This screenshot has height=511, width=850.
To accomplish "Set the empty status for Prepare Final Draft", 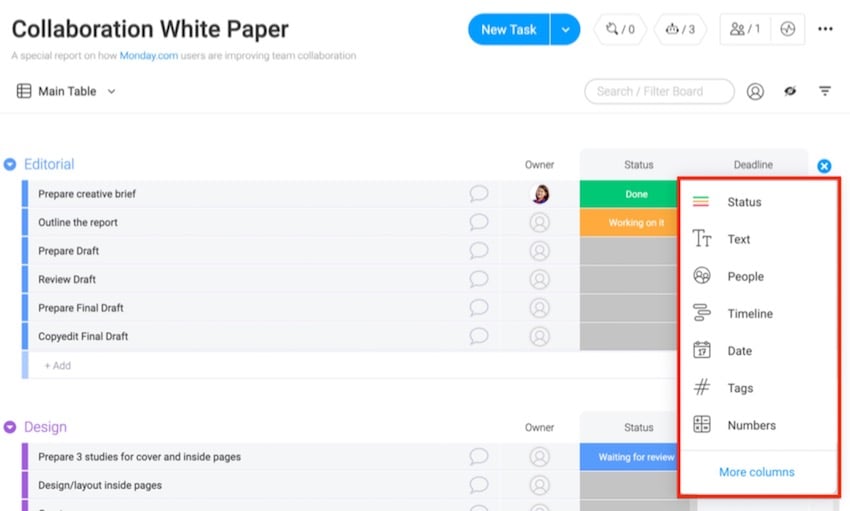I will [629, 308].
